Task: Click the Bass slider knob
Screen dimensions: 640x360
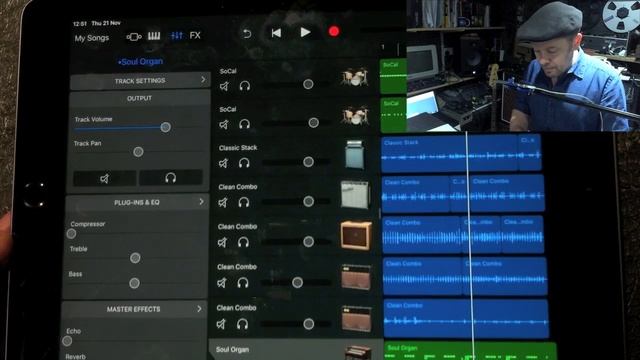Action: [x=134, y=283]
